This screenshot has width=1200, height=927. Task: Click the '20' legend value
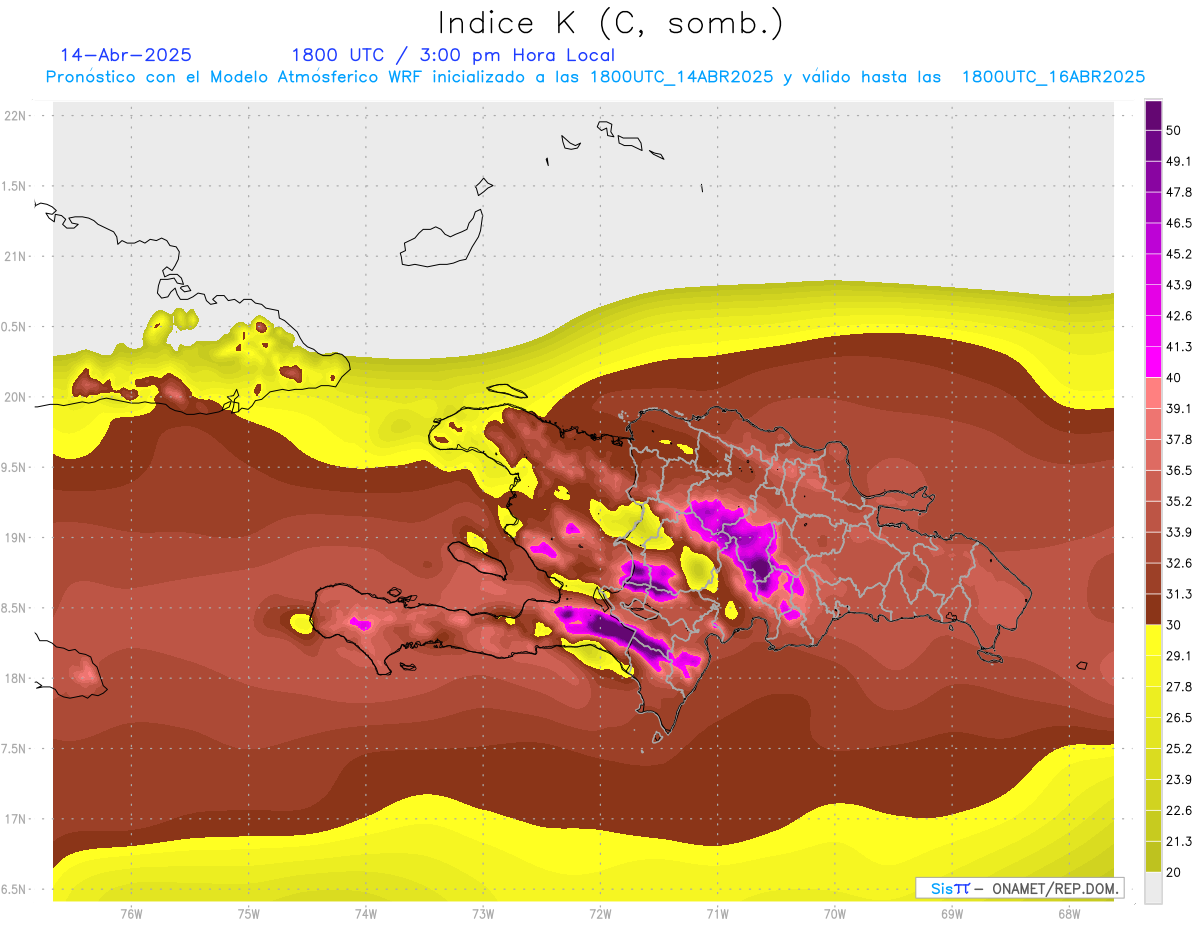click(1174, 871)
